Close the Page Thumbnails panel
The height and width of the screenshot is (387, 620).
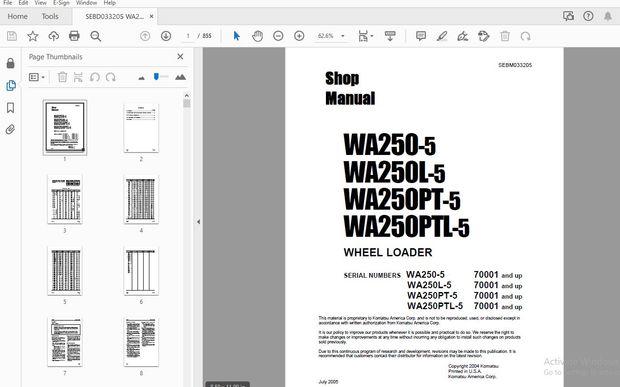pyautogui.click(x=180, y=57)
